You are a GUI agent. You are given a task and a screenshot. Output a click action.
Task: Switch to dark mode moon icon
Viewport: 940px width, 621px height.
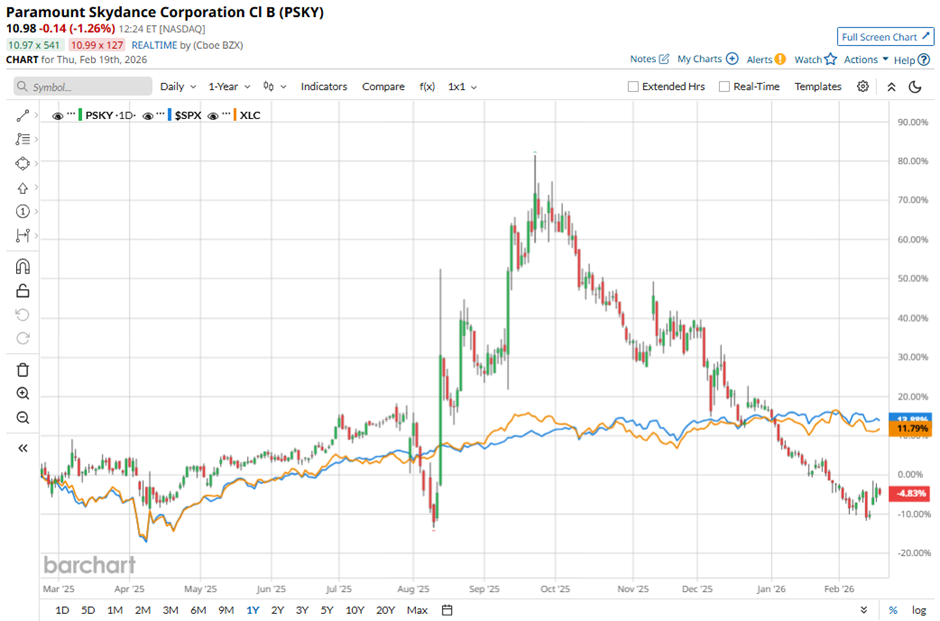point(914,87)
